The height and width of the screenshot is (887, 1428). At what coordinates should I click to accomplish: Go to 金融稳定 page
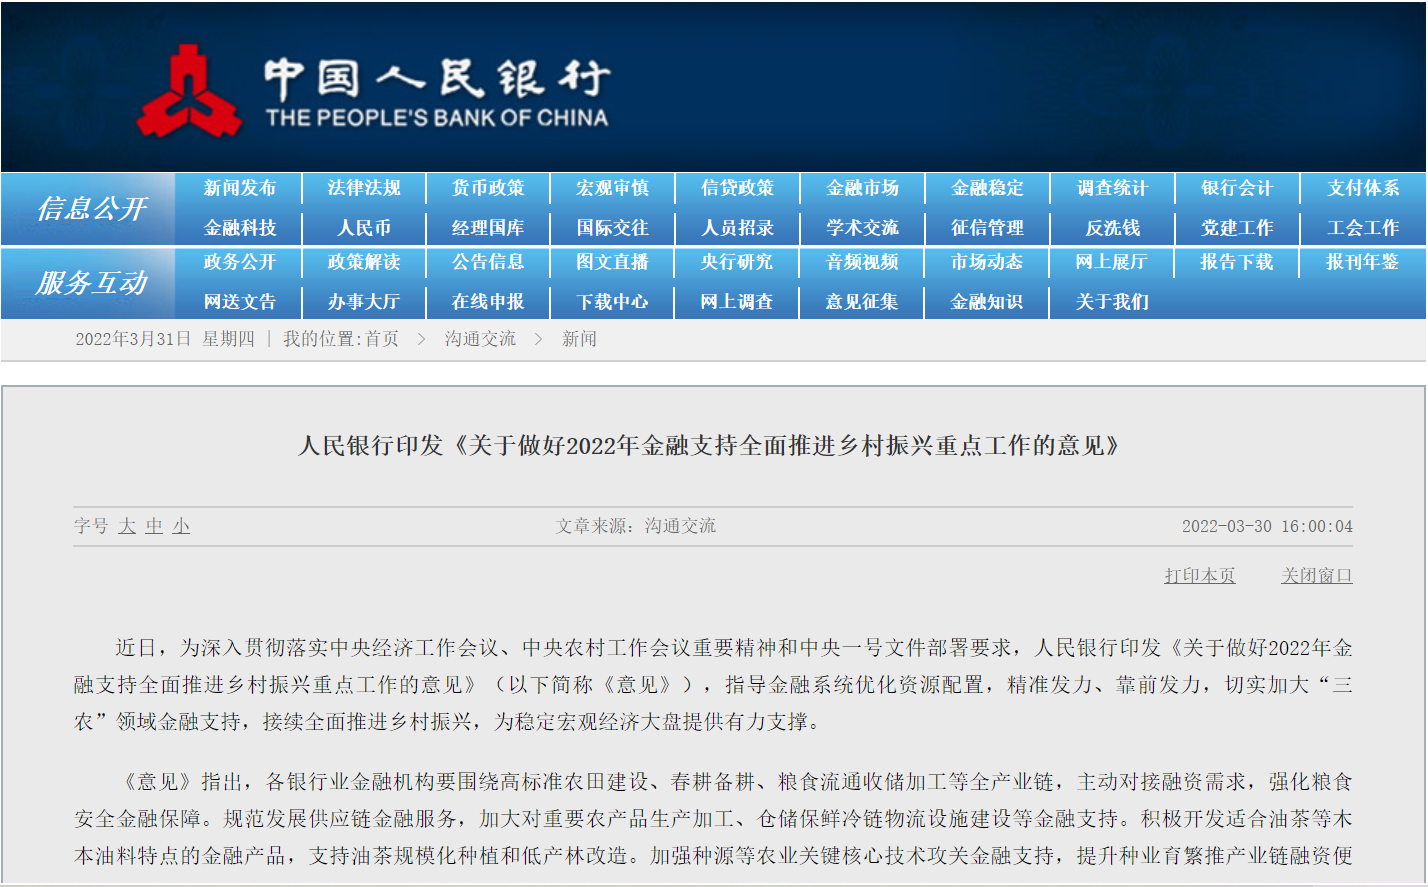click(987, 188)
